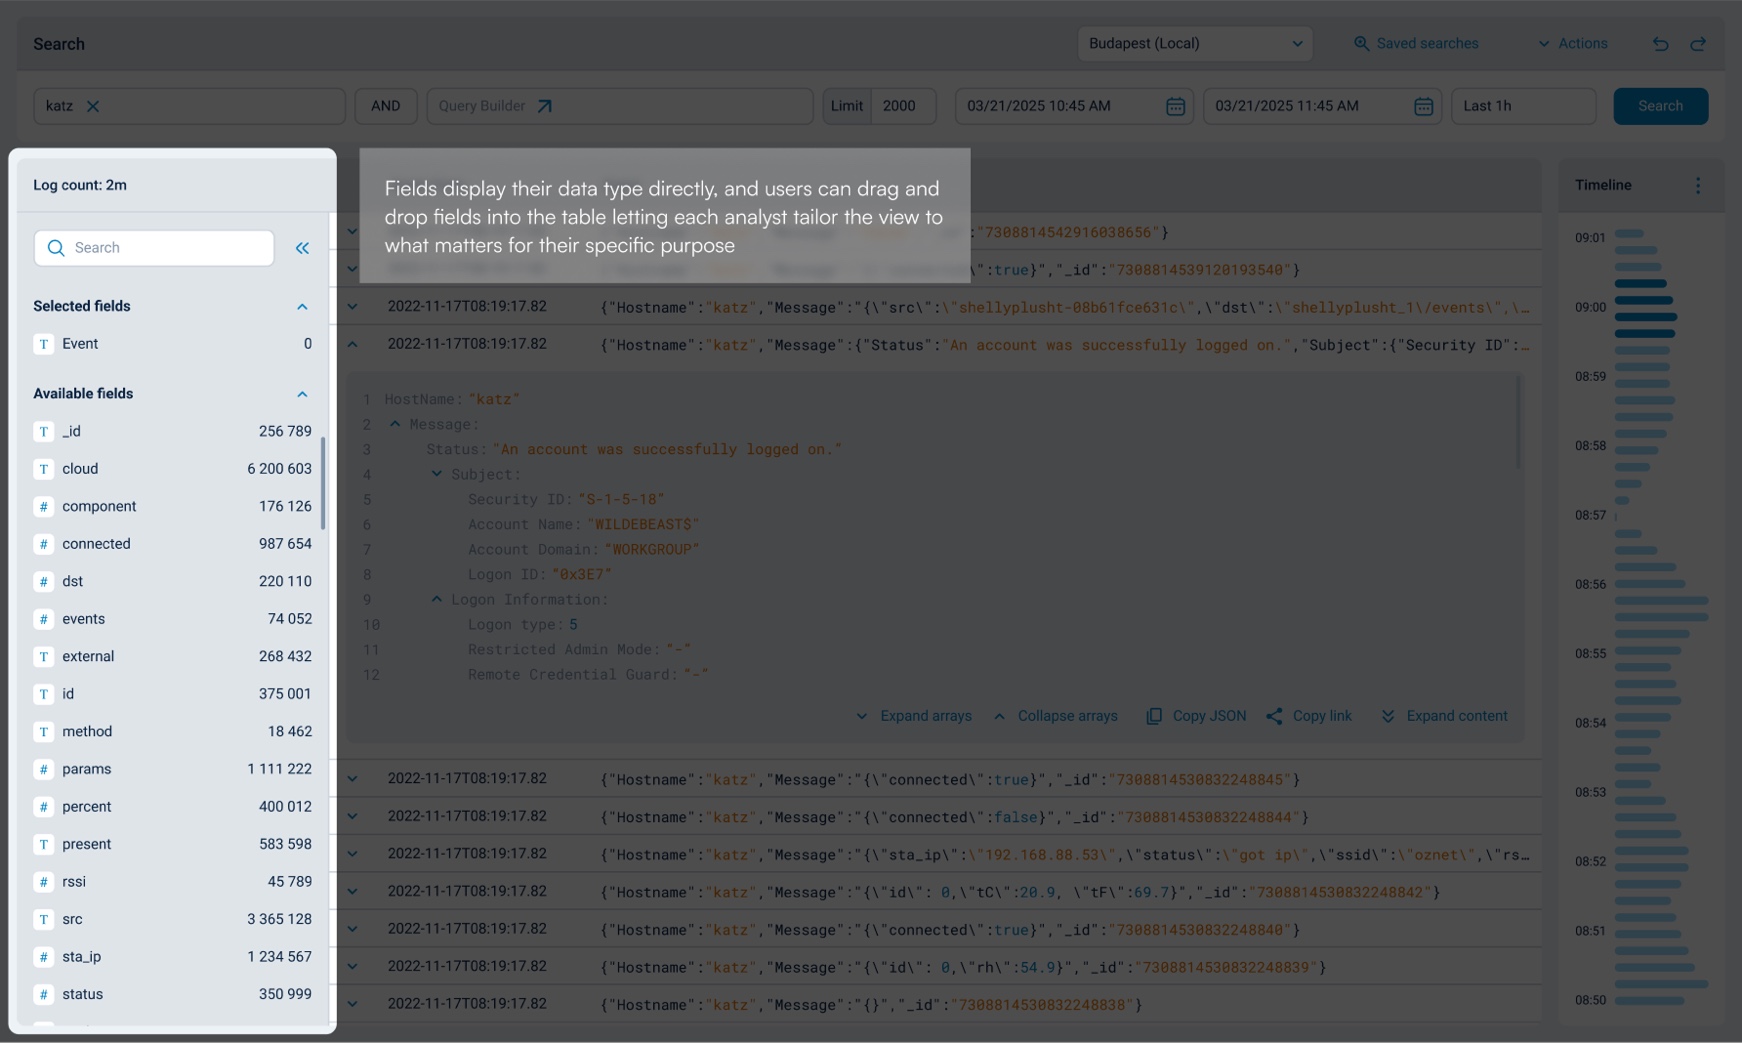Select the percent field row
Viewport: 1742px width, 1043px height.
coord(173,807)
